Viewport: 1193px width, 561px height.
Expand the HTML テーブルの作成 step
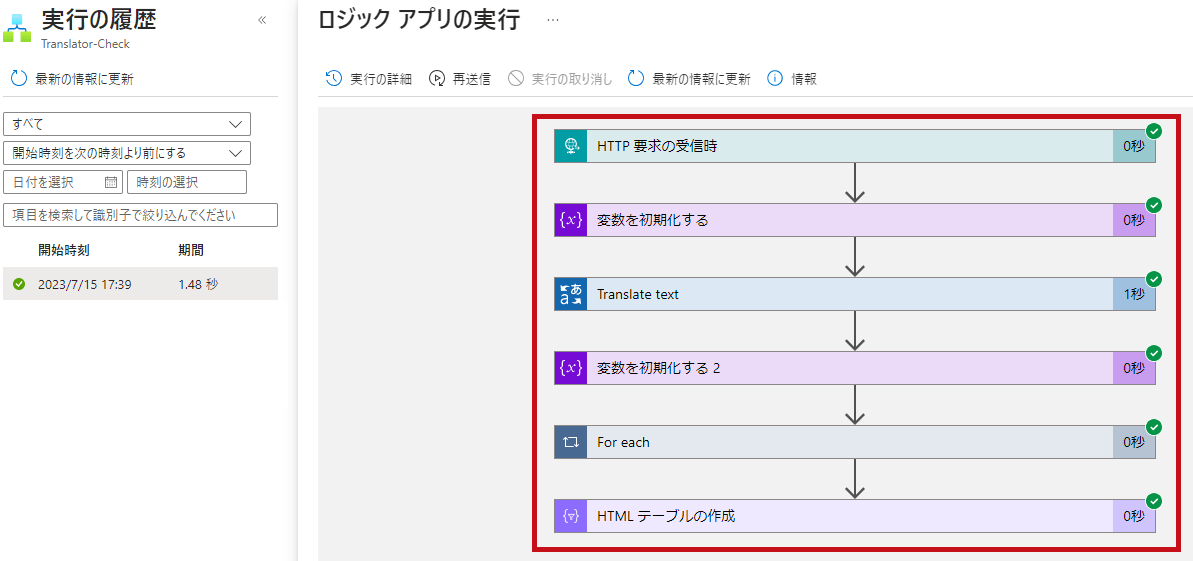[854, 516]
